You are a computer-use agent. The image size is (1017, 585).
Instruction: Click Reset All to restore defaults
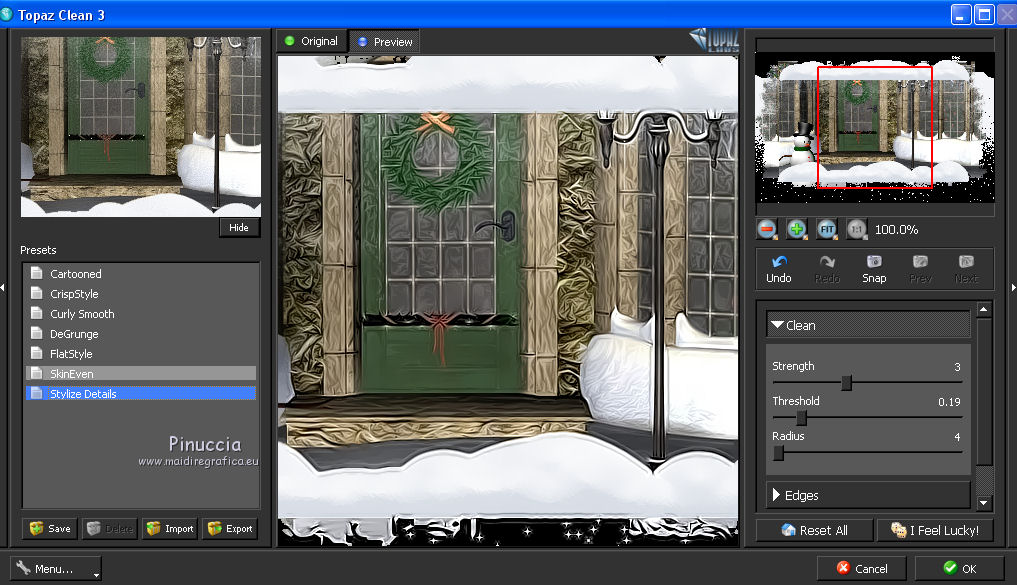pyautogui.click(x=814, y=531)
